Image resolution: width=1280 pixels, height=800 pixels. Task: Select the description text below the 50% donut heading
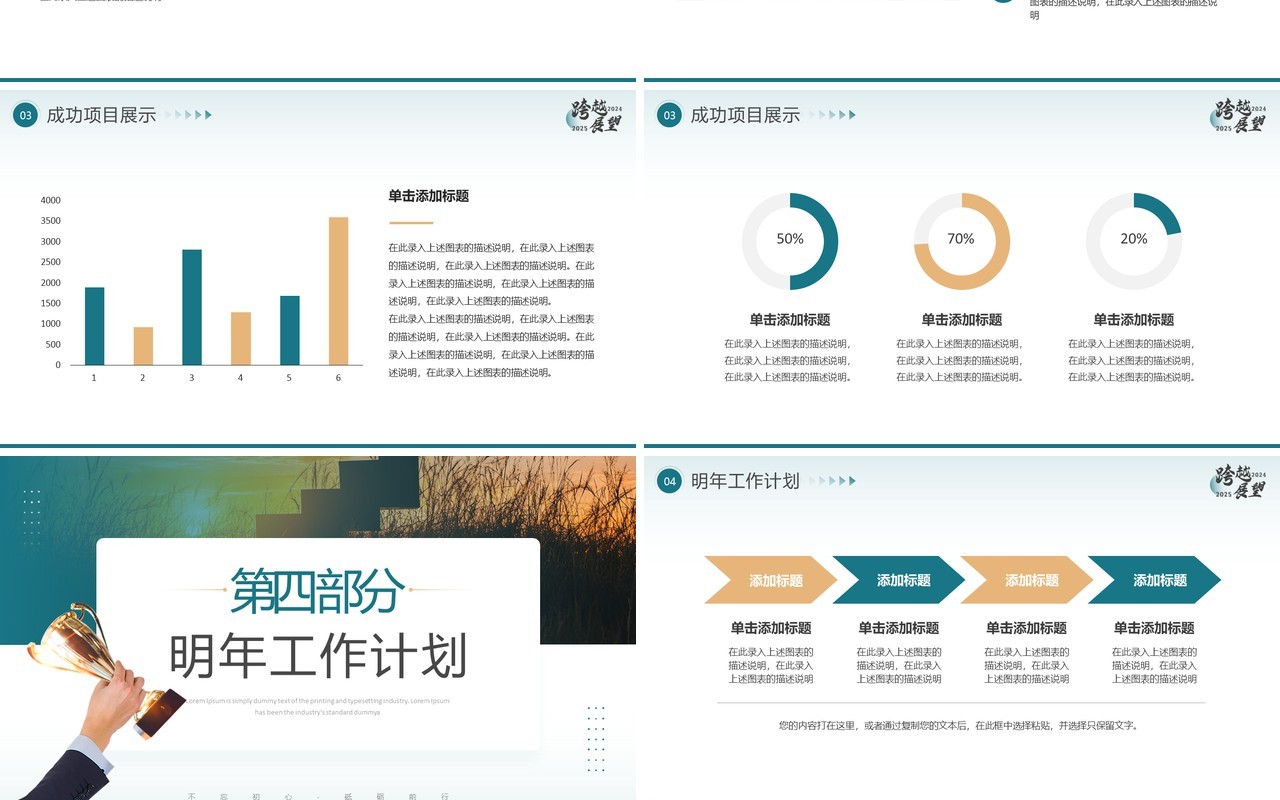tap(790, 361)
